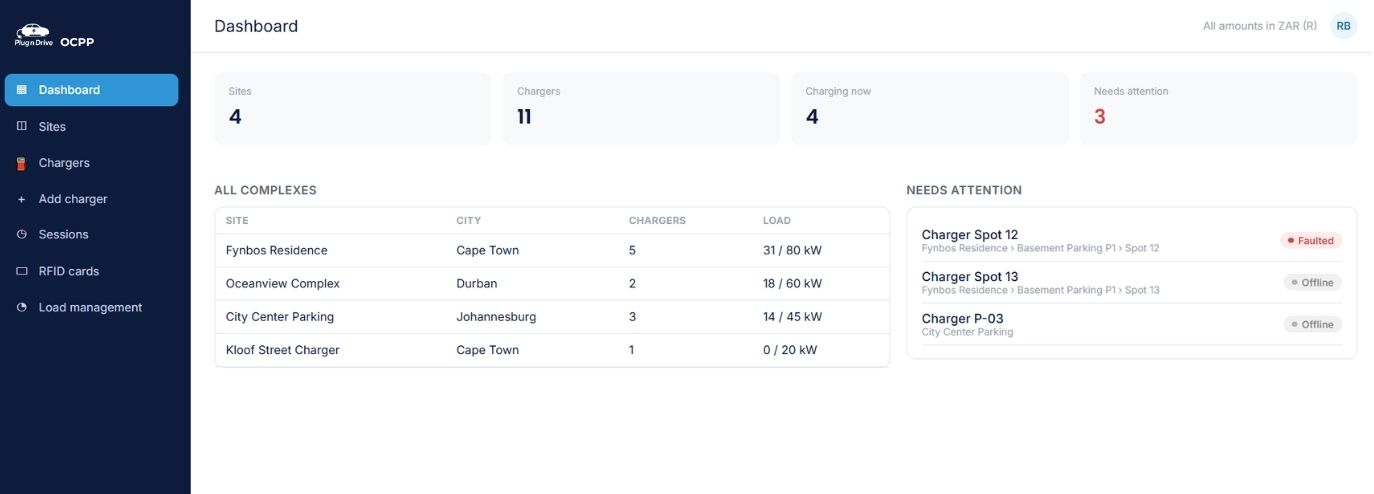Click the Needs attention summary card
The image size is (1374, 494).
coord(1218,108)
